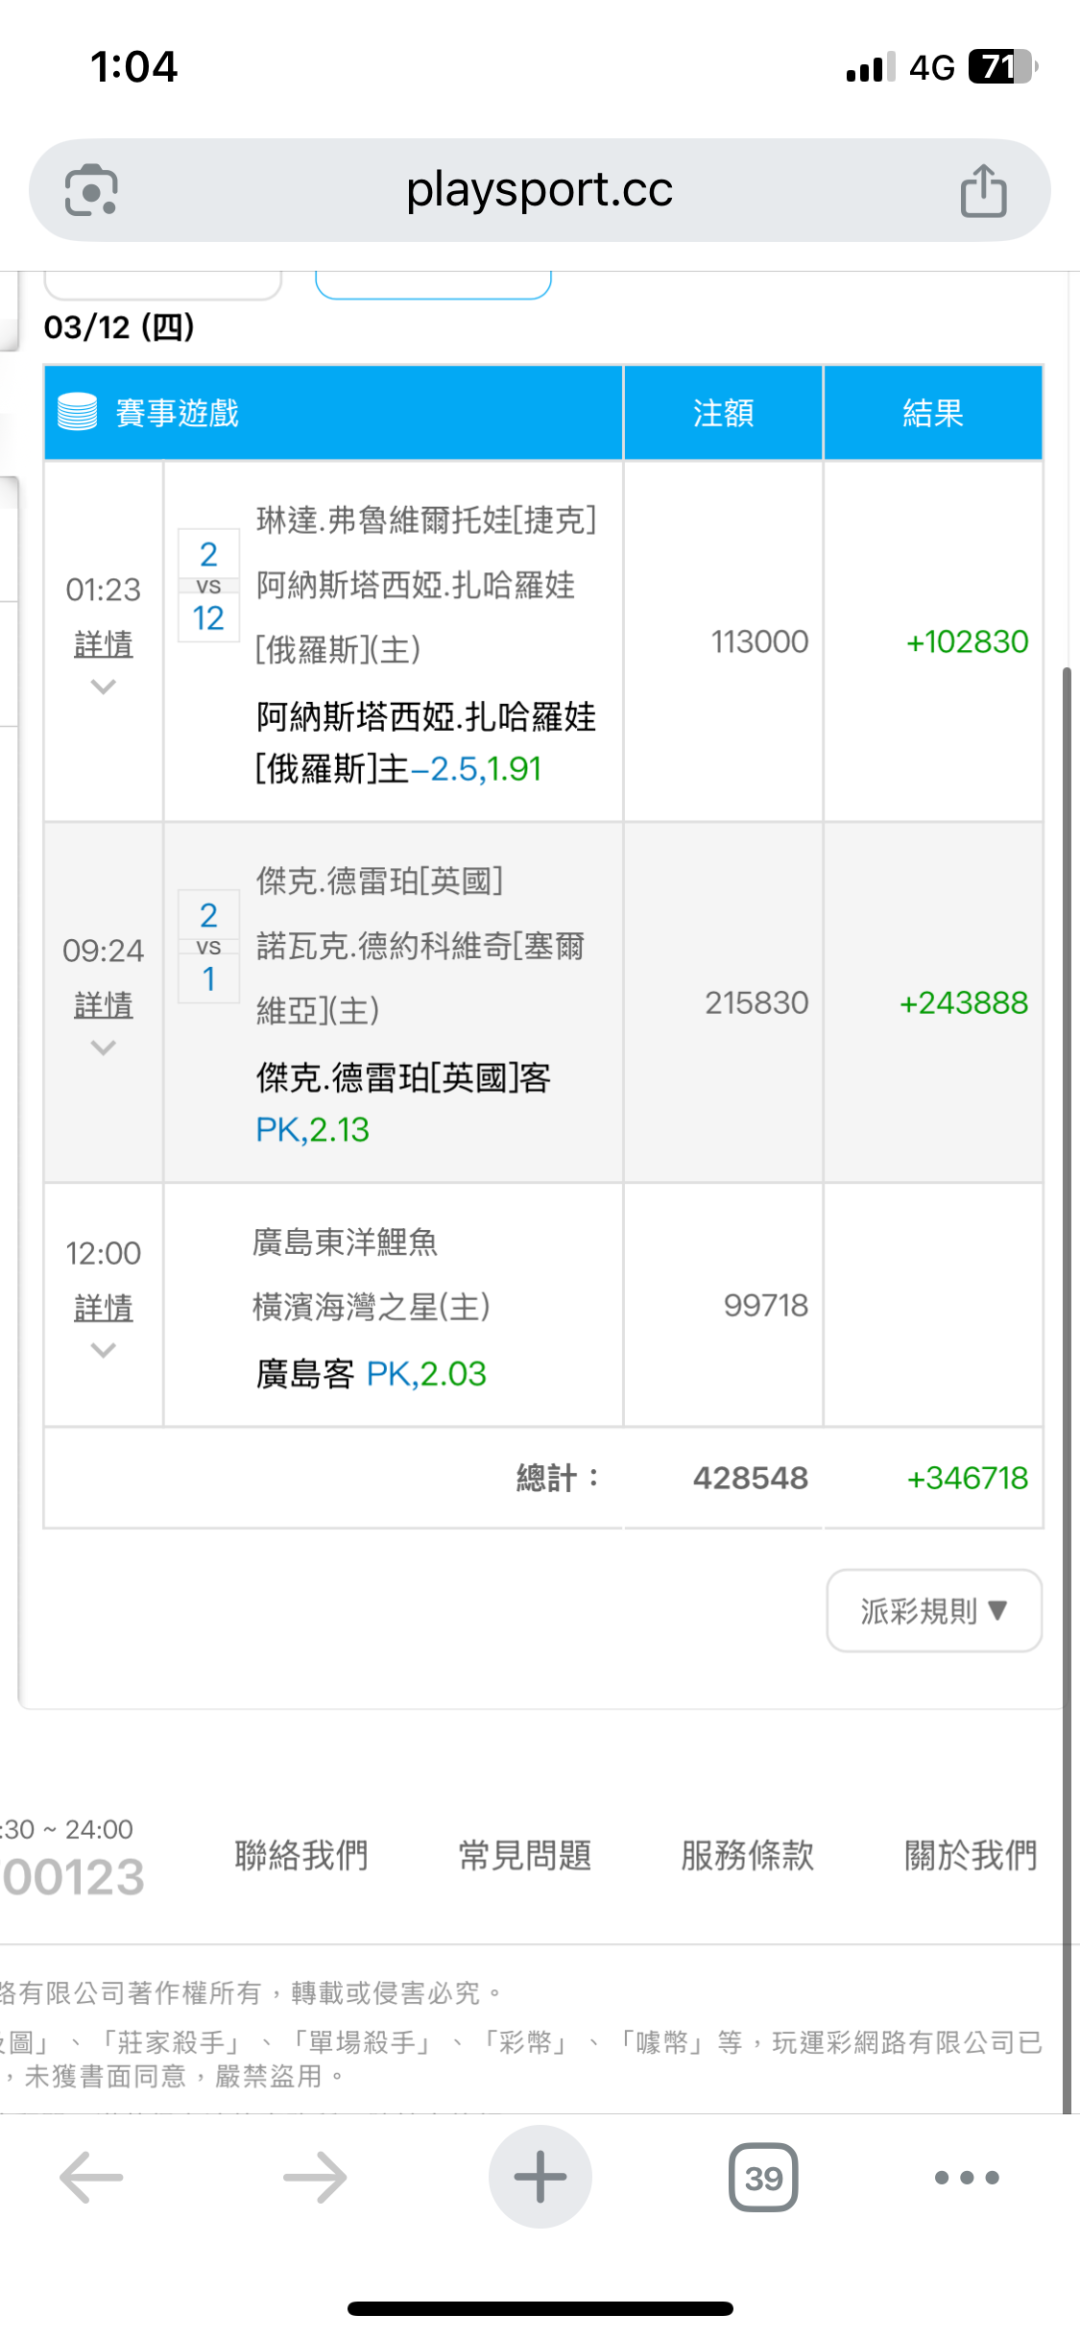Open 詳情 link for the 01:23 match
Image resolution: width=1080 pixels, height=2339 pixels.
[x=103, y=644]
